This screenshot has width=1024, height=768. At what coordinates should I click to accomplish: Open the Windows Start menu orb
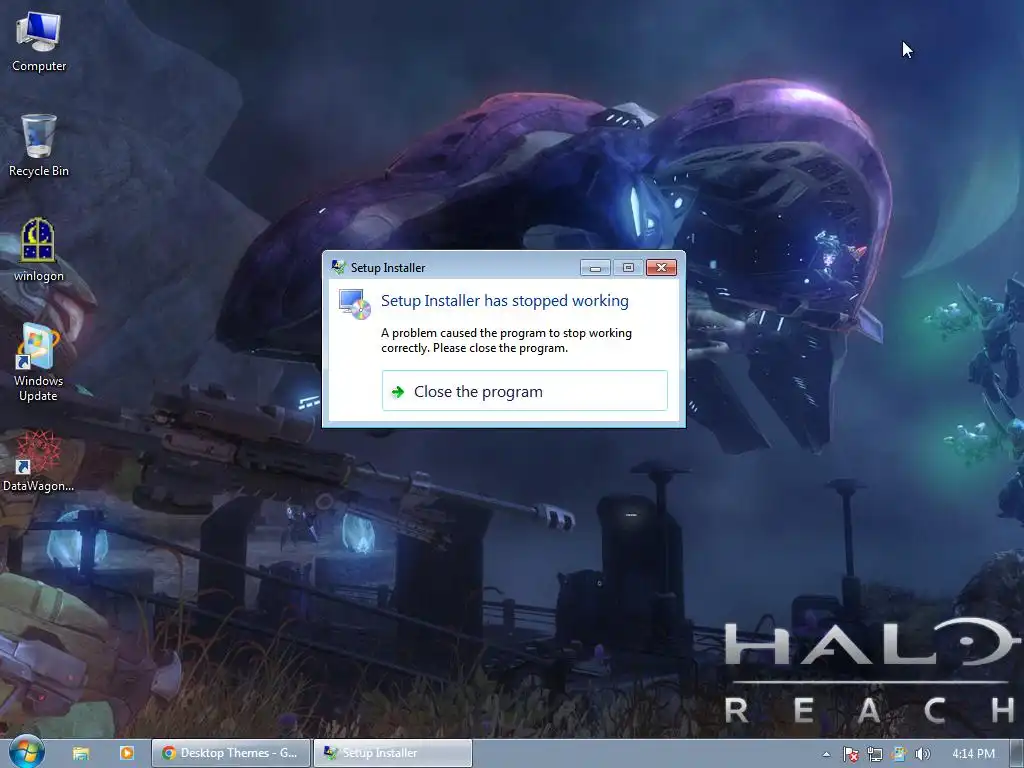26,752
